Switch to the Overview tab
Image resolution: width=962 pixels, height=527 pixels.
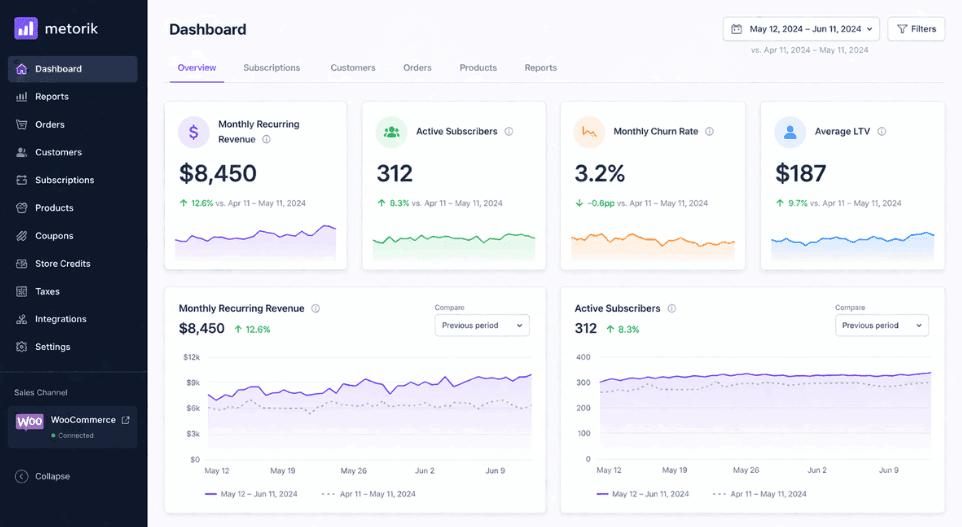click(197, 67)
